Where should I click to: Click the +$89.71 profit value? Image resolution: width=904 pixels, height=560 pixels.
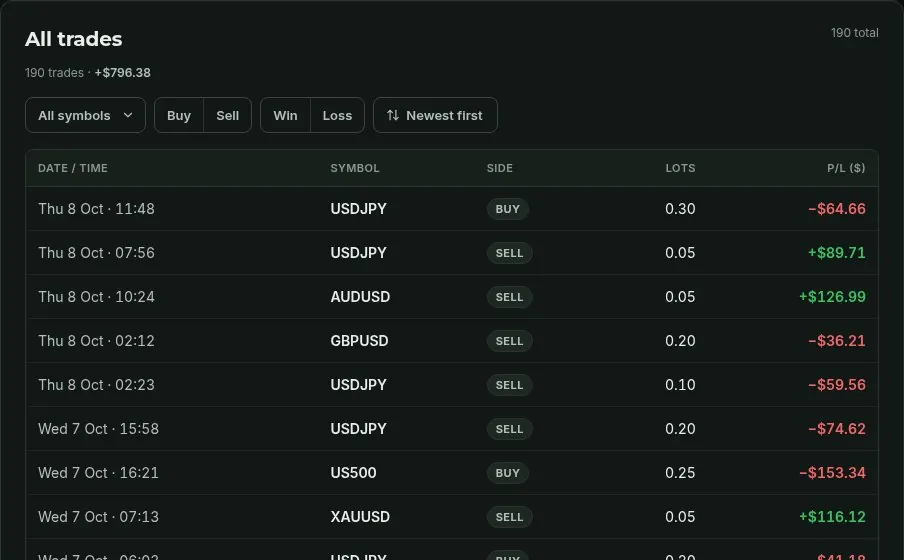(x=837, y=253)
